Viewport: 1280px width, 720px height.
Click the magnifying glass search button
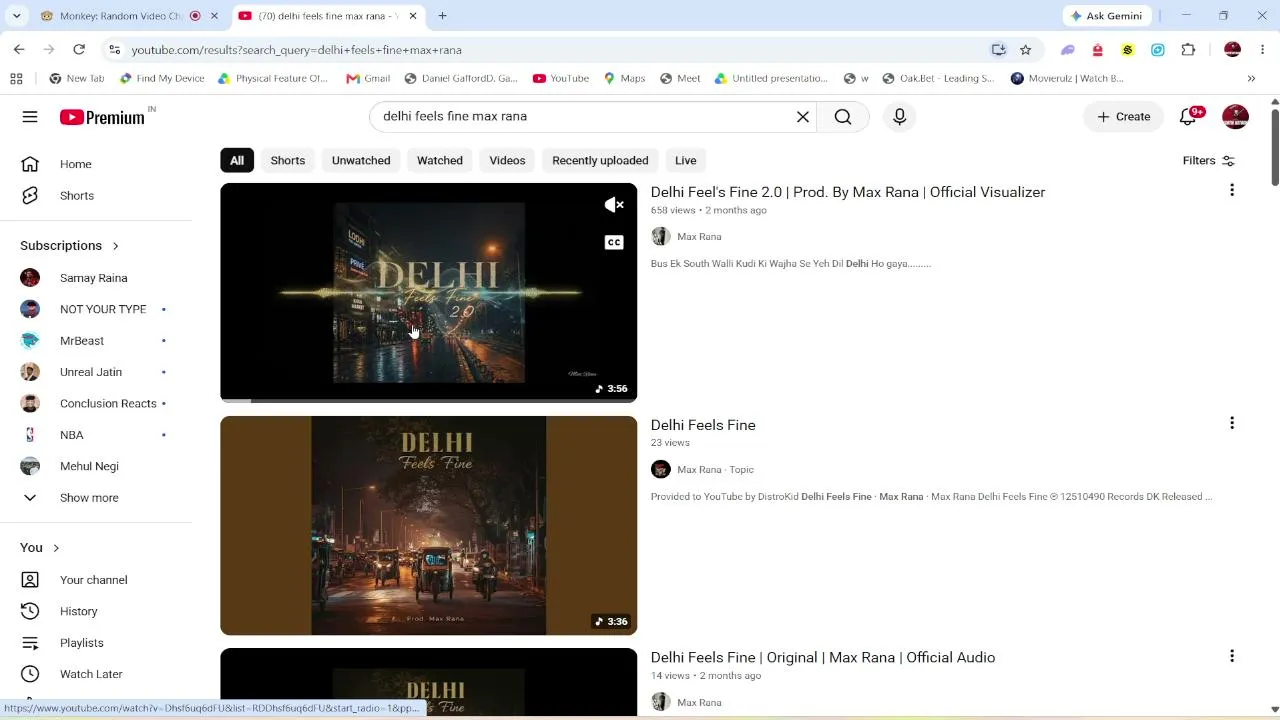(843, 117)
